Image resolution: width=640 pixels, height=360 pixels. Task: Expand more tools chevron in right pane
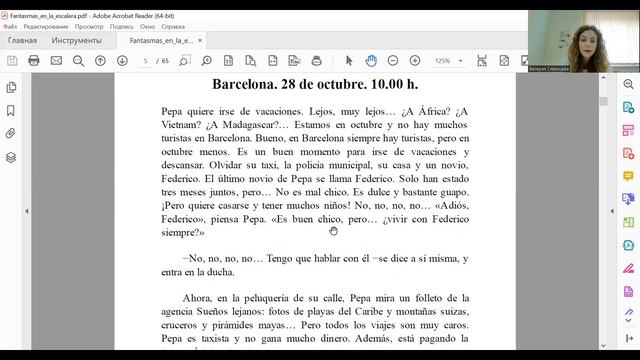pos(629,321)
